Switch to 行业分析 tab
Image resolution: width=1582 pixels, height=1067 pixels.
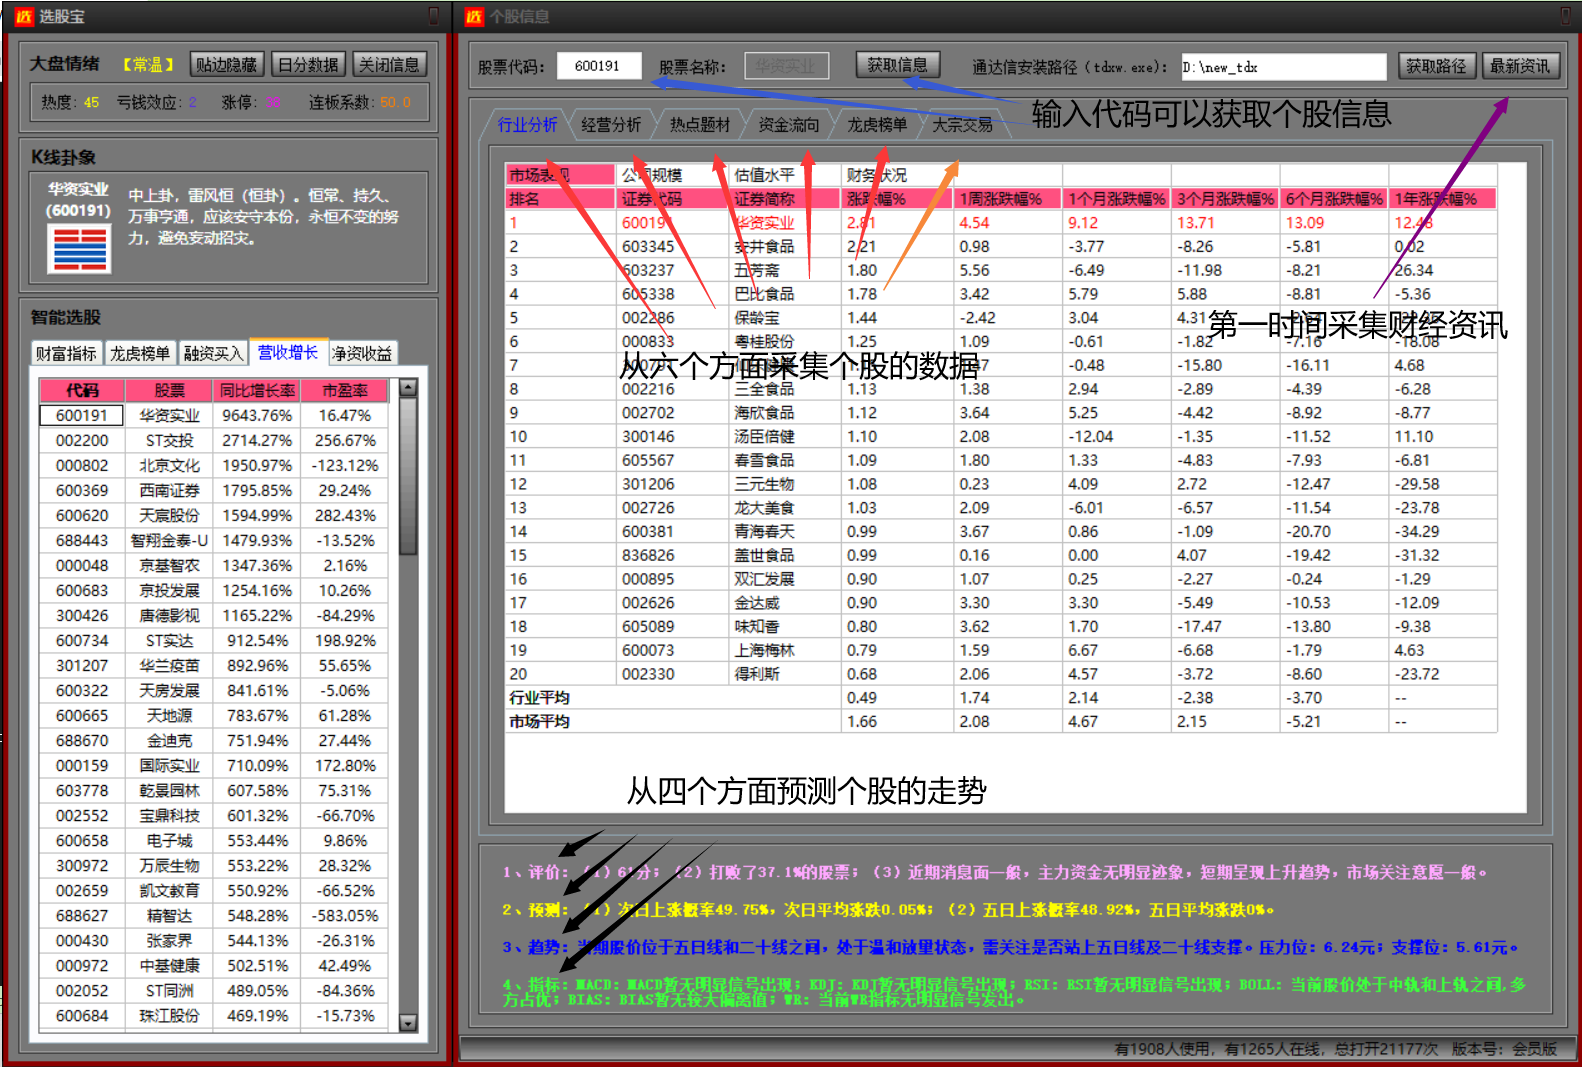[x=528, y=124]
